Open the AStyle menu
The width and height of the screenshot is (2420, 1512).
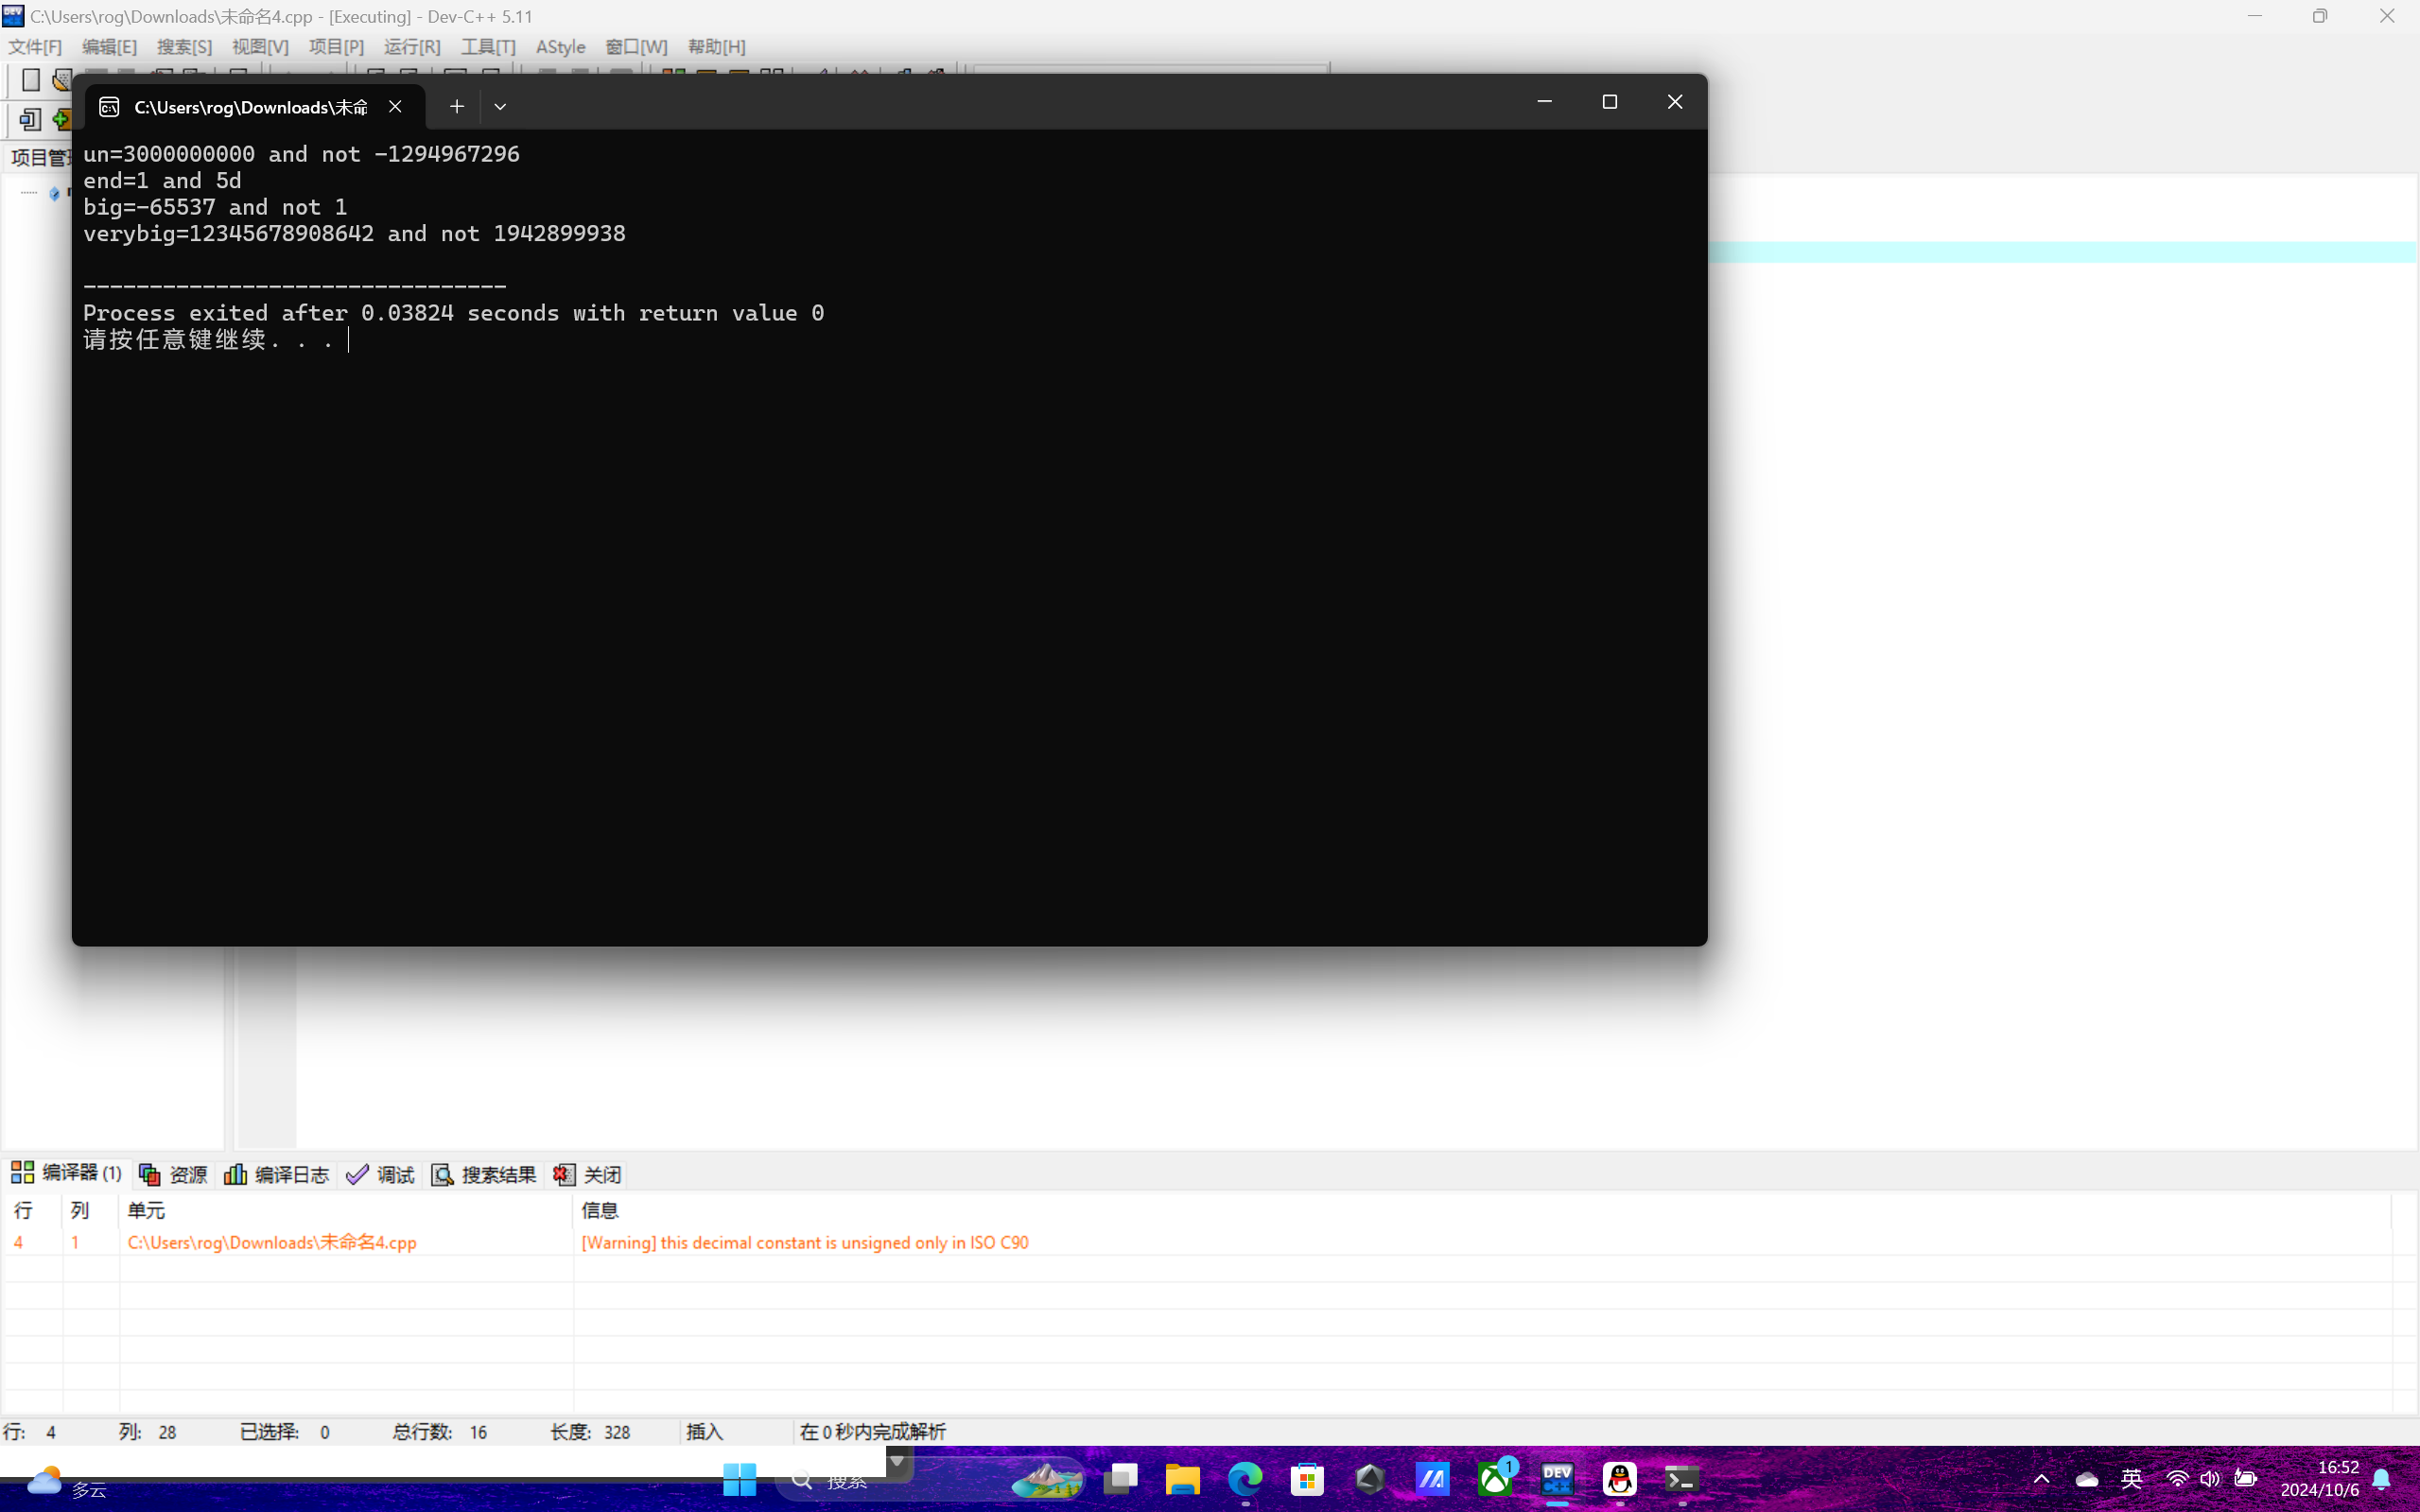tap(560, 47)
